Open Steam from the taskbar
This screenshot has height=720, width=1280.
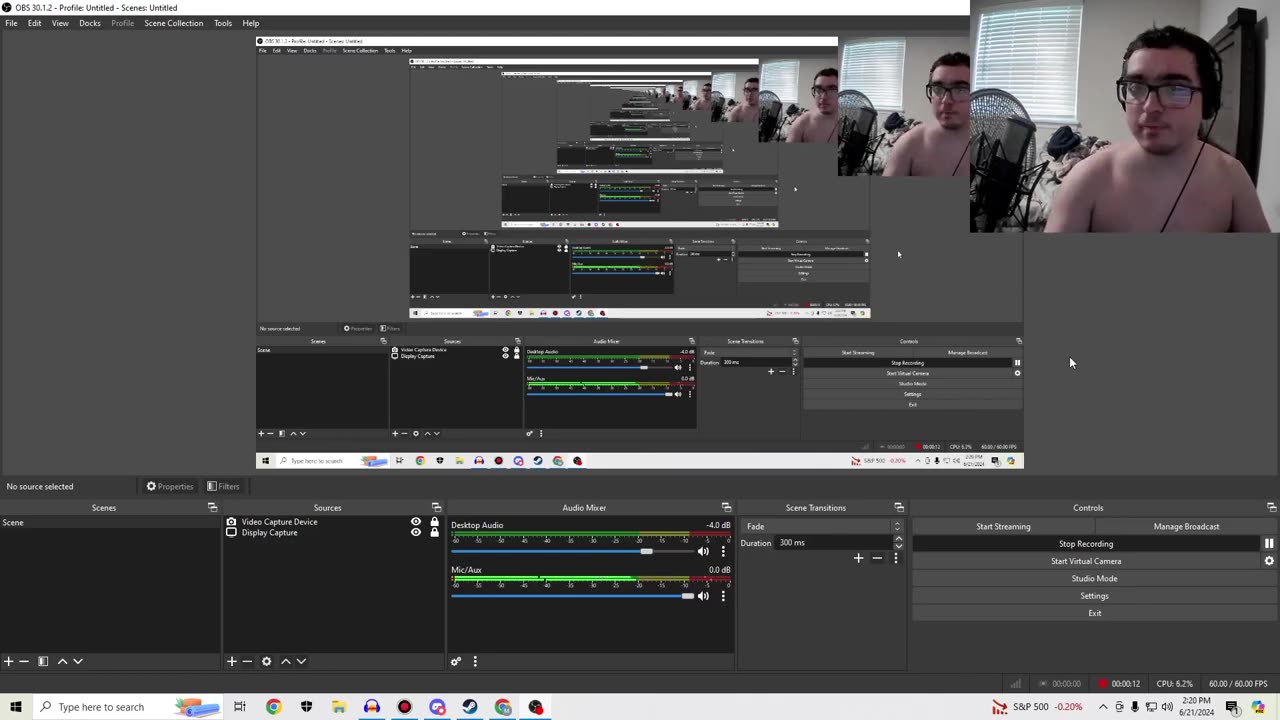tap(470, 707)
